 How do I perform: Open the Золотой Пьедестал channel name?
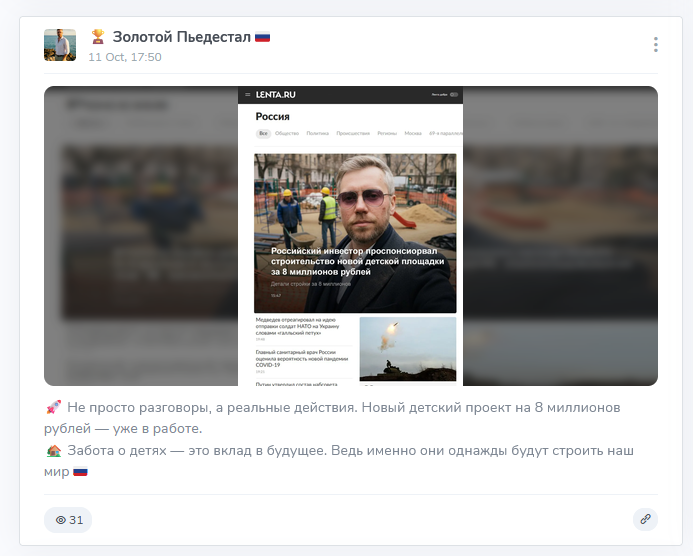pyautogui.click(x=181, y=37)
